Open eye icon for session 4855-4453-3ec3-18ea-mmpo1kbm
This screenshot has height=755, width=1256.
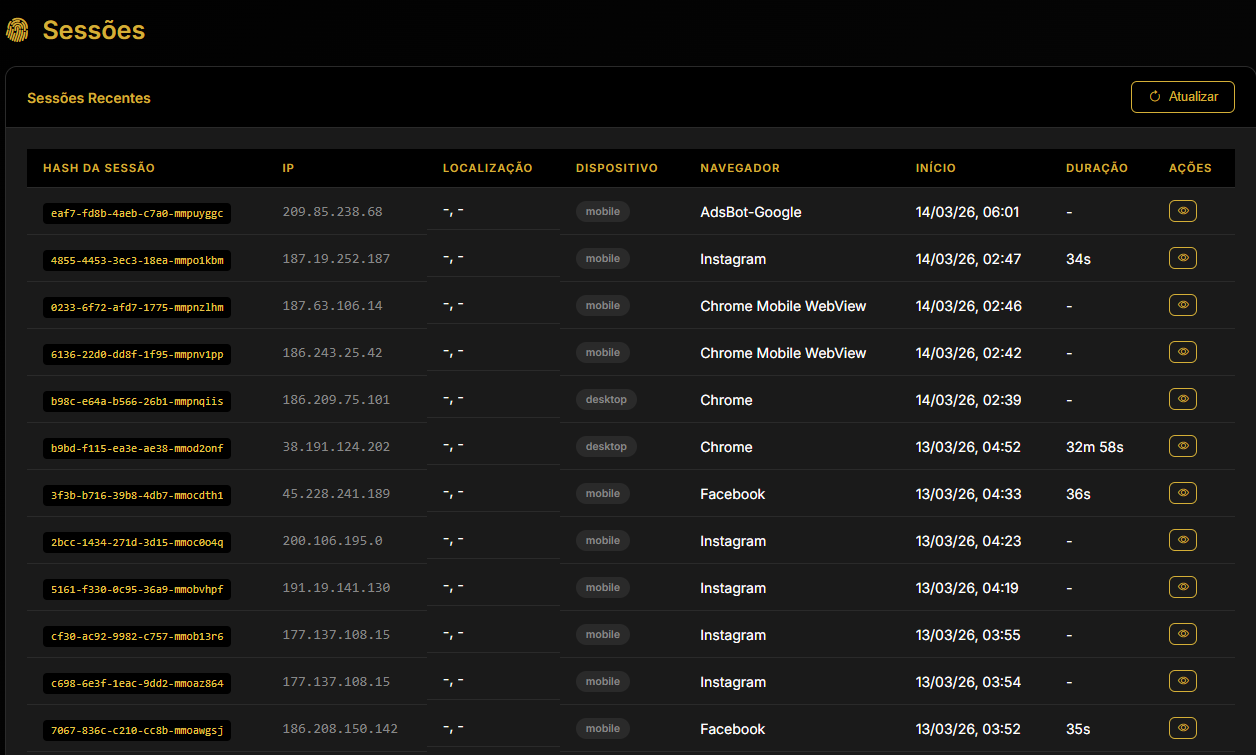(x=1182, y=258)
